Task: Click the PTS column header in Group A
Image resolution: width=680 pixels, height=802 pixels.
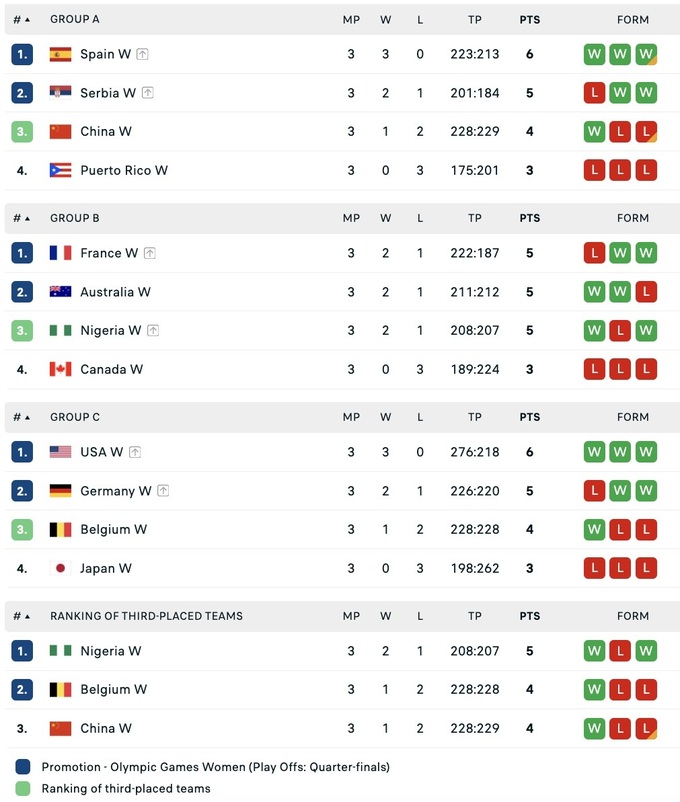Action: click(x=530, y=19)
